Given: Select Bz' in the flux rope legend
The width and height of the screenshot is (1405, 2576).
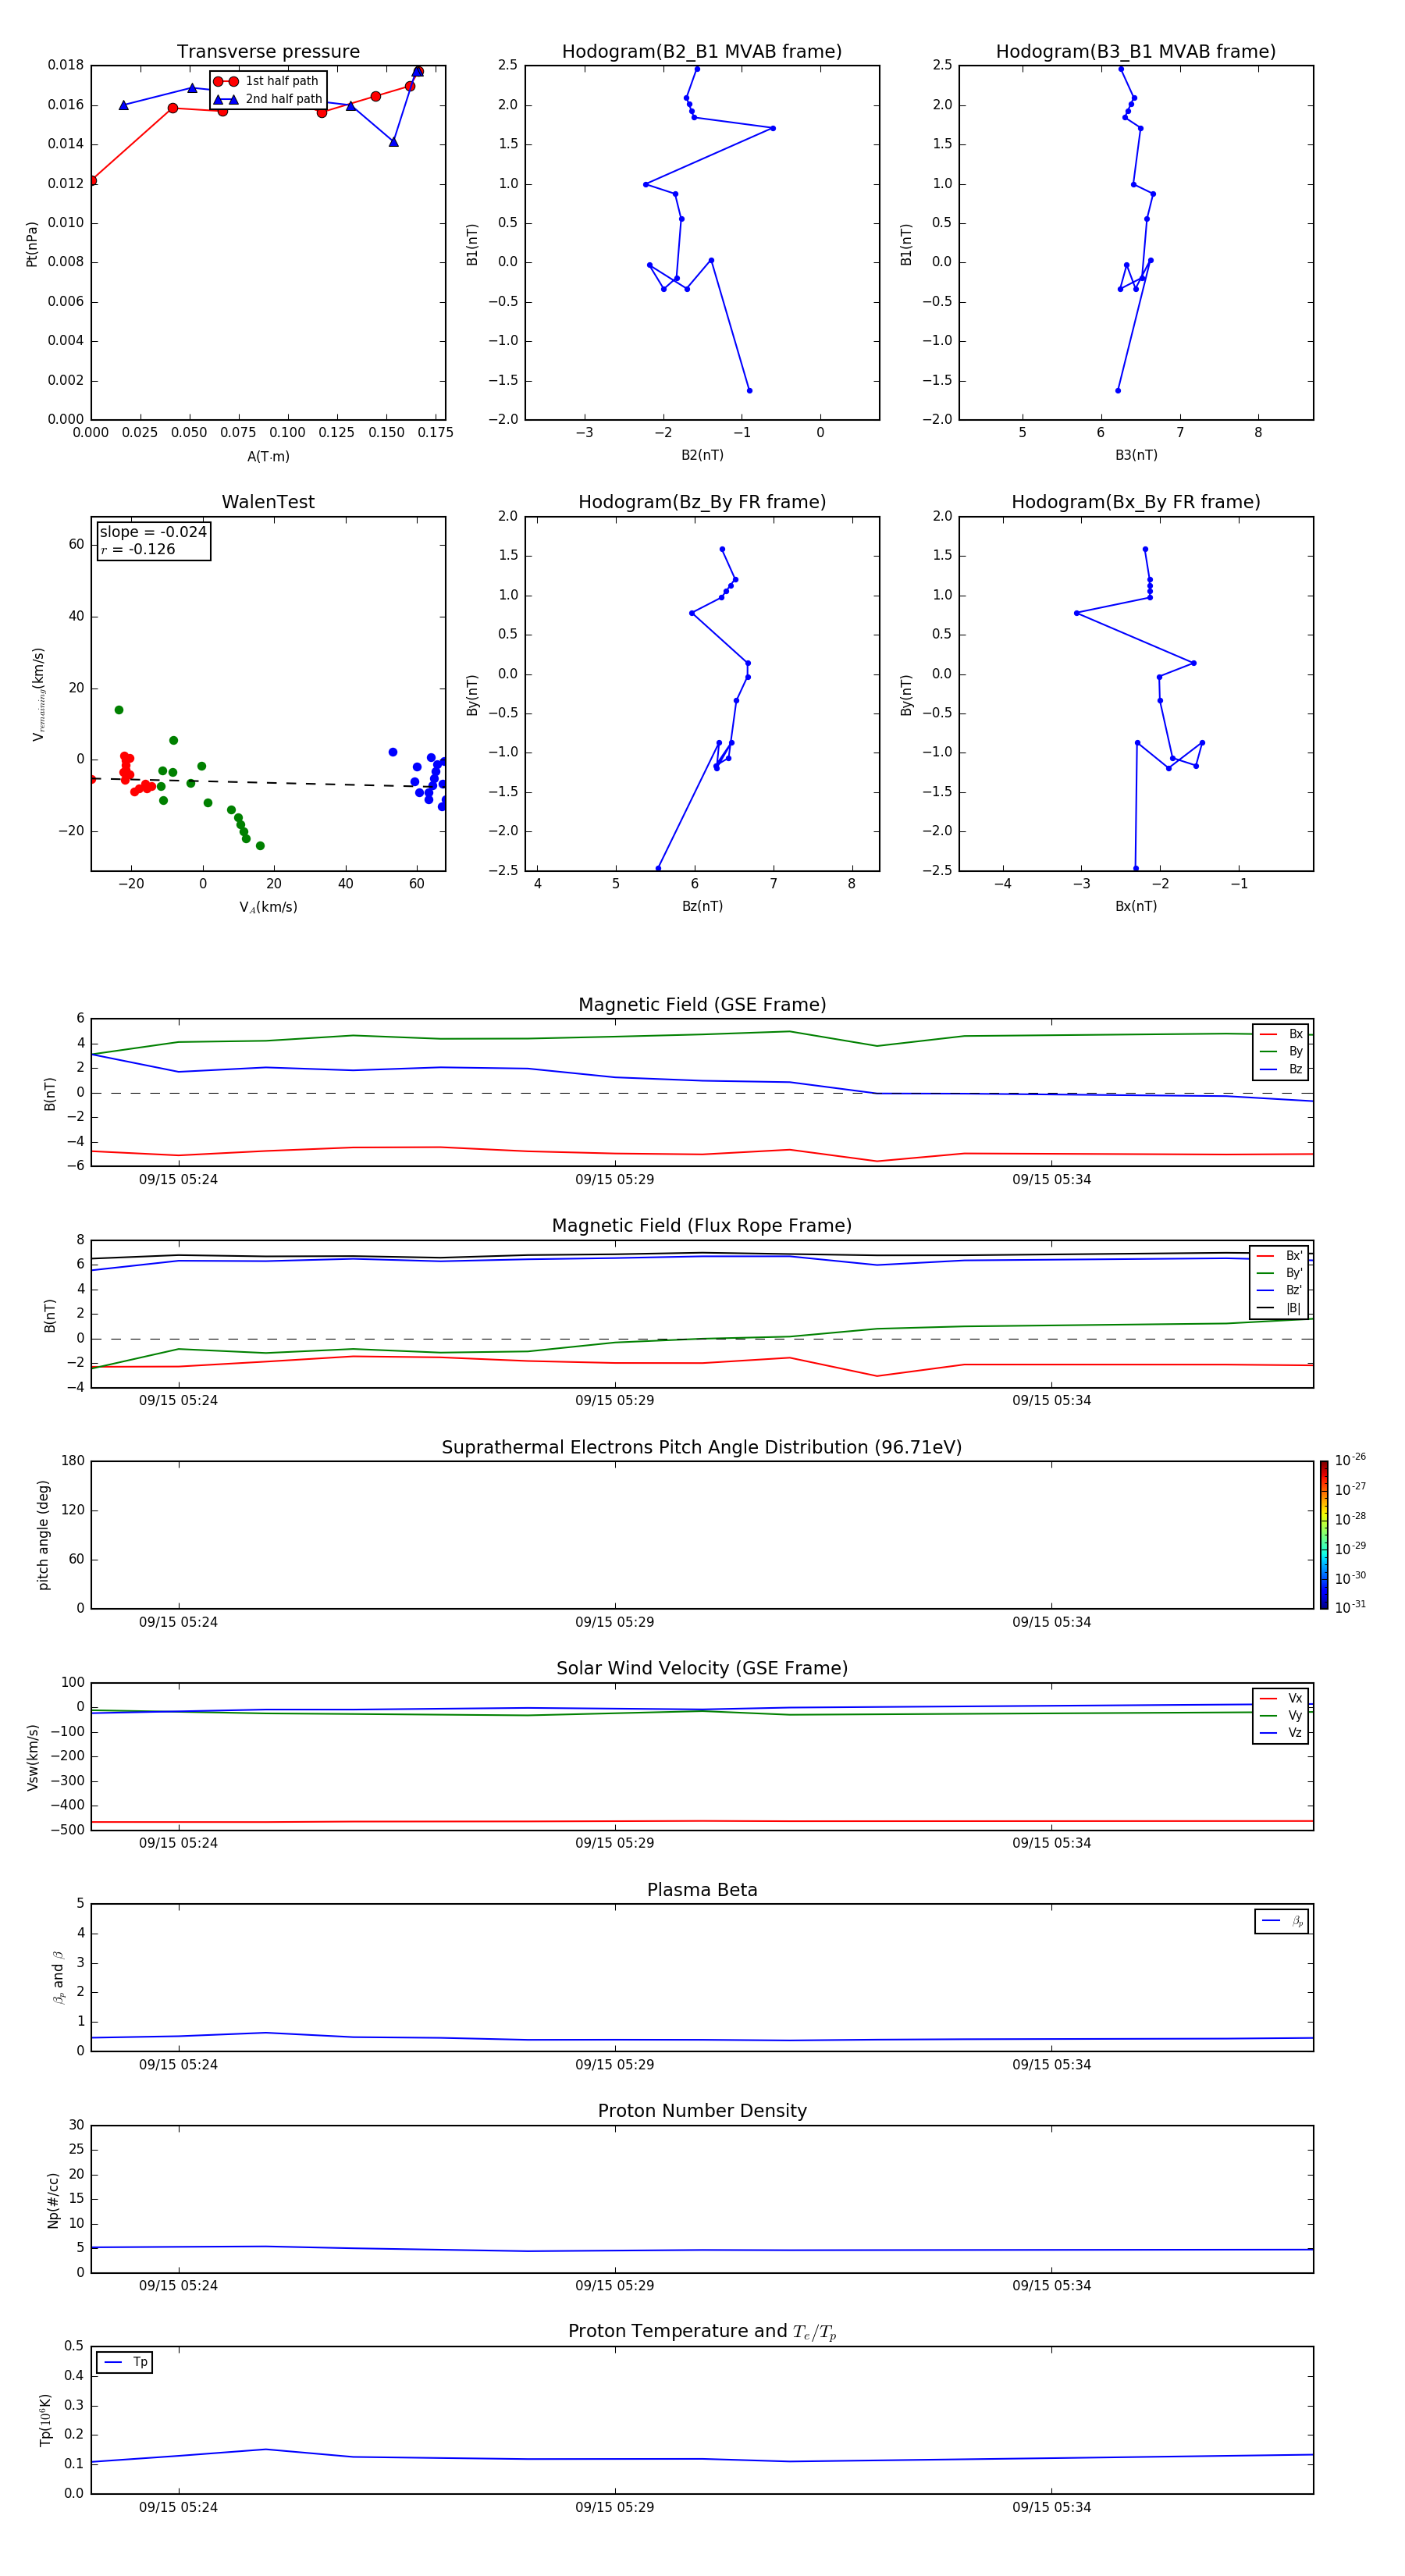Looking at the screenshot, I should pyautogui.click(x=1280, y=1290).
